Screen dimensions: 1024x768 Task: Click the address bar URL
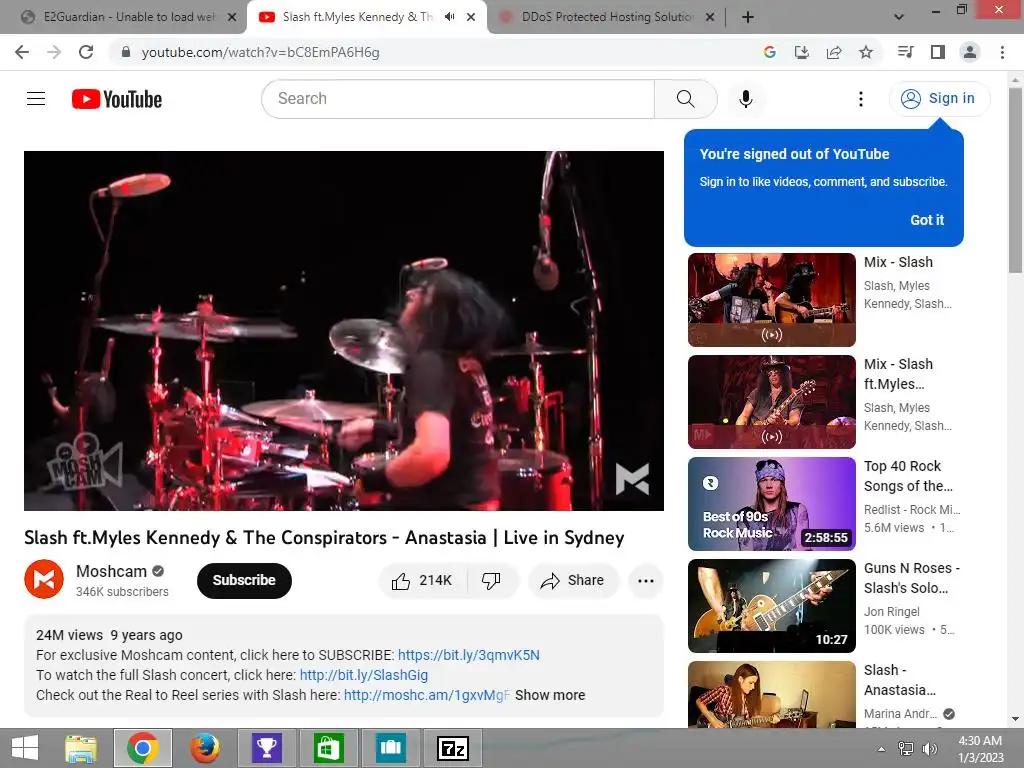261,52
